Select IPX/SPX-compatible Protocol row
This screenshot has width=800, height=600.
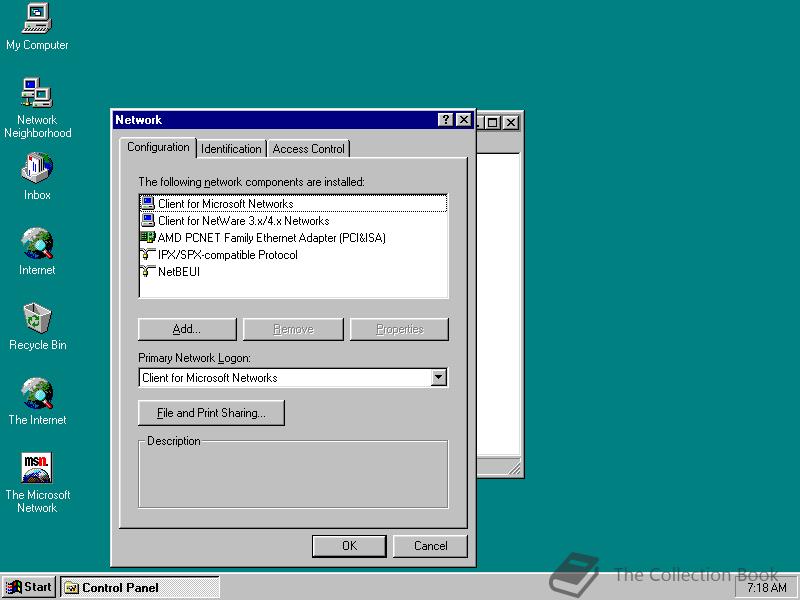point(293,254)
